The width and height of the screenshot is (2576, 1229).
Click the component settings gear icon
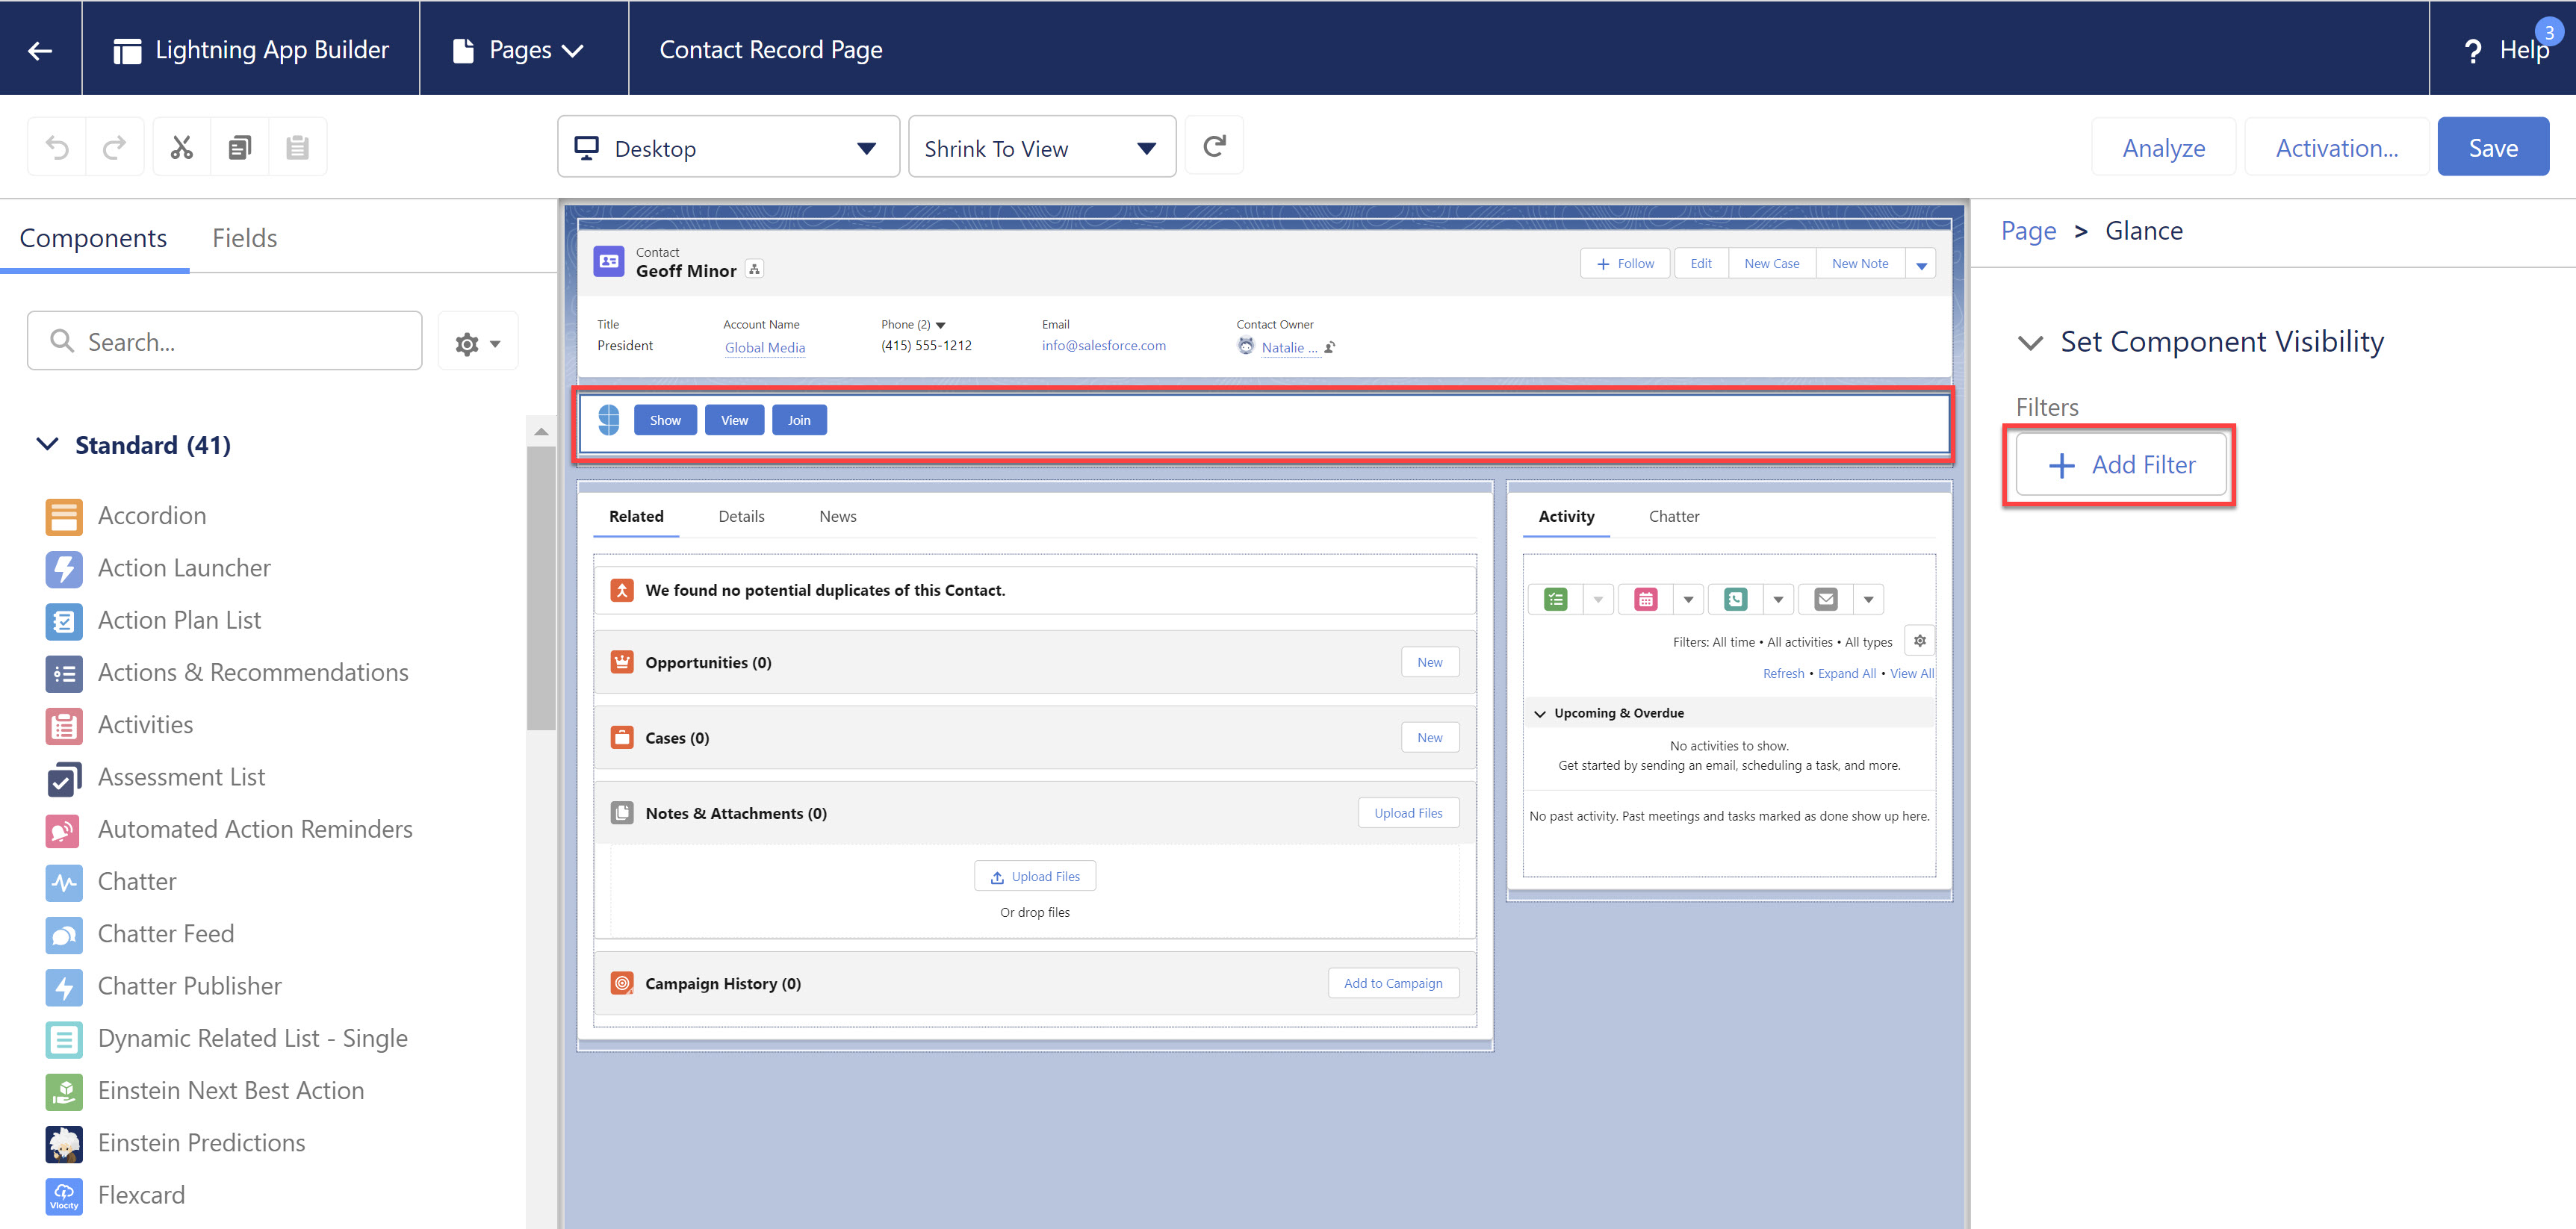pos(468,343)
